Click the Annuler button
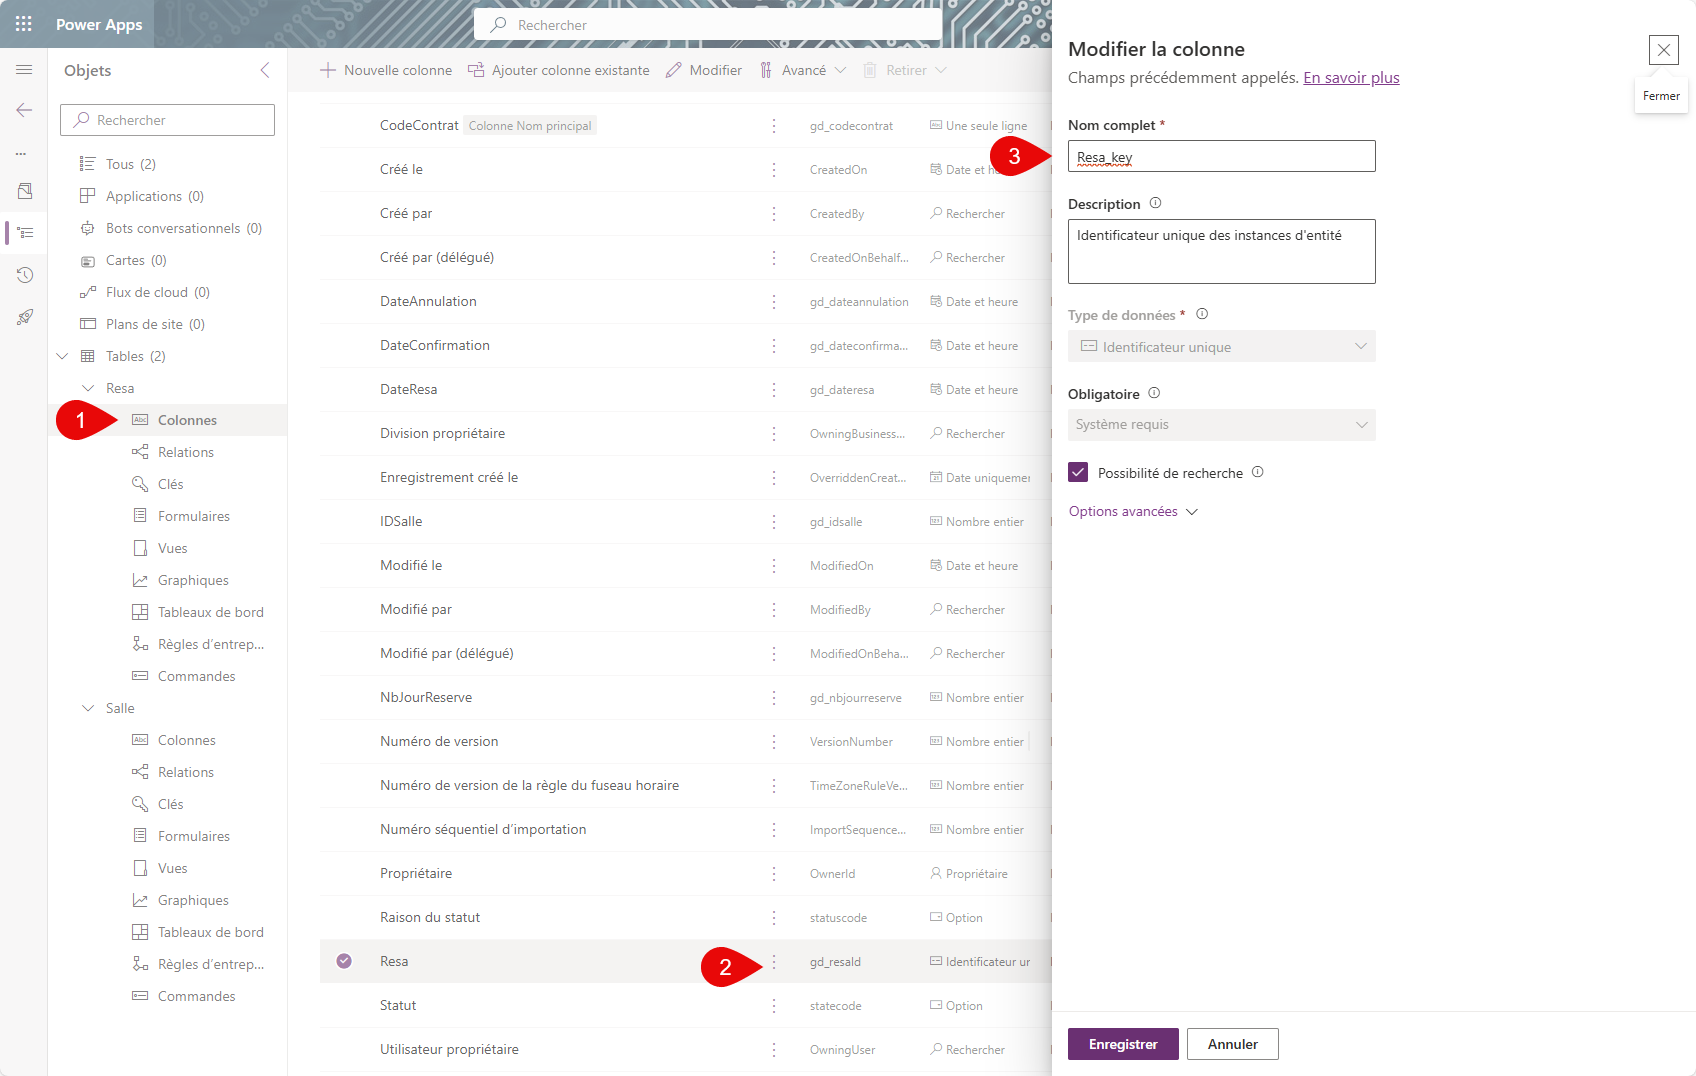Image resolution: width=1696 pixels, height=1076 pixels. coord(1233,1044)
